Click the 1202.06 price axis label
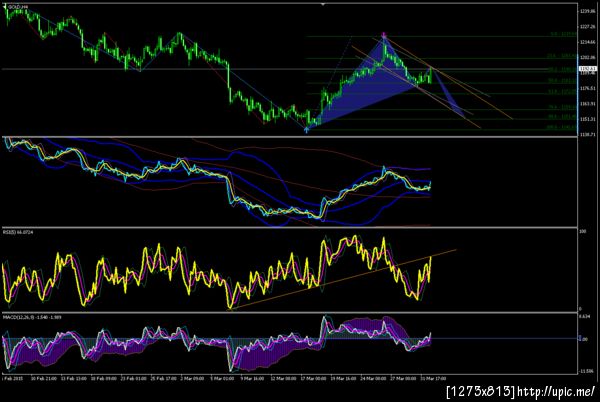The height and width of the screenshot is (402, 600). click(587, 58)
